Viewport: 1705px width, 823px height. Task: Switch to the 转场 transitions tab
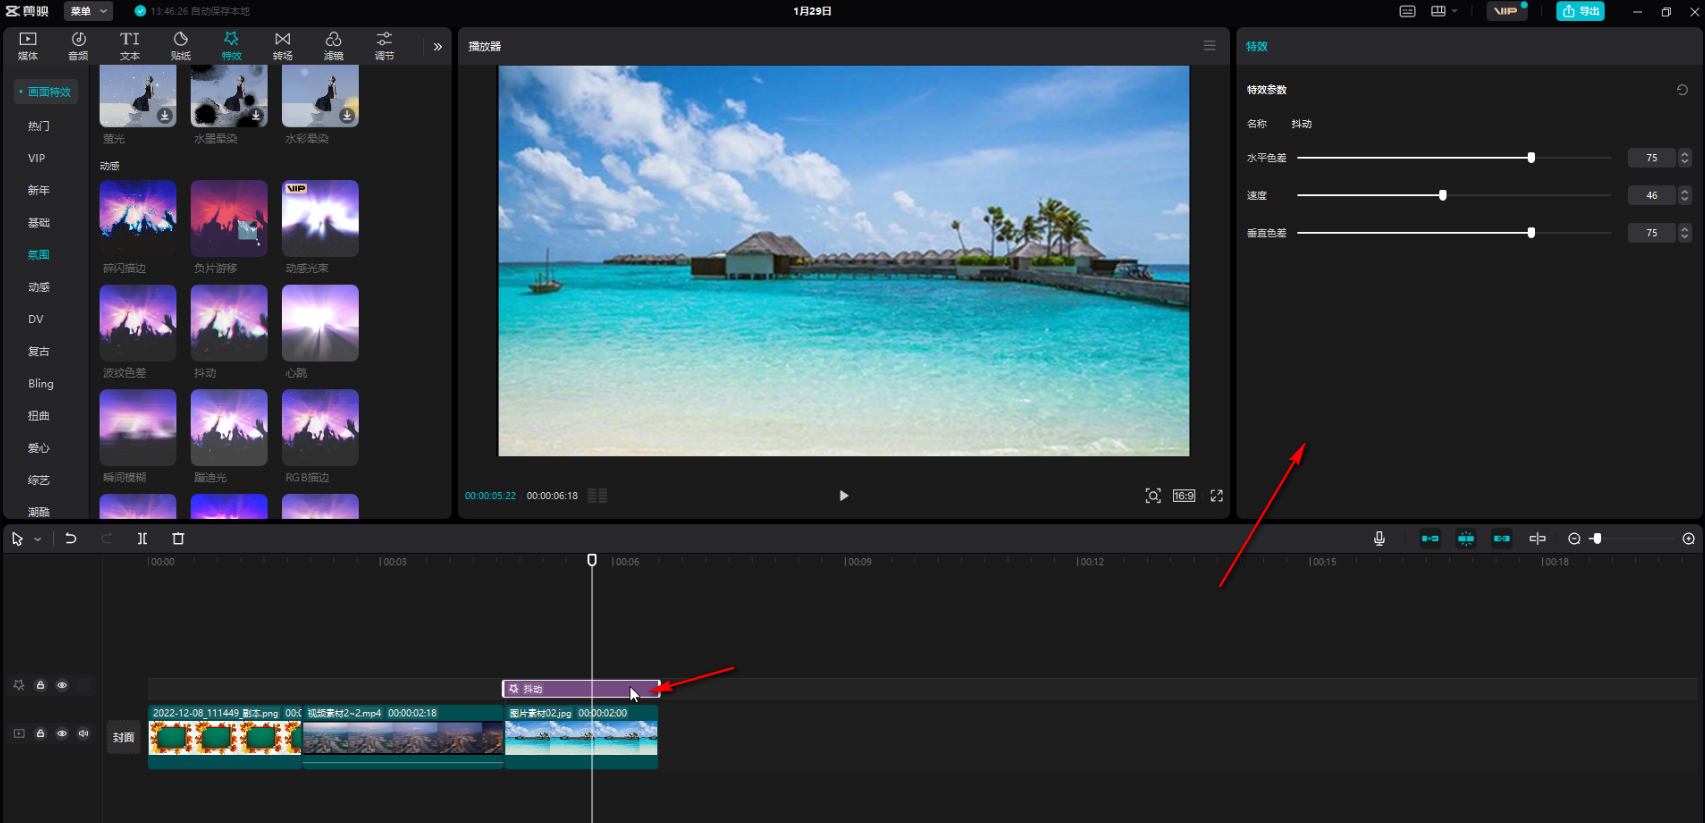click(x=283, y=45)
